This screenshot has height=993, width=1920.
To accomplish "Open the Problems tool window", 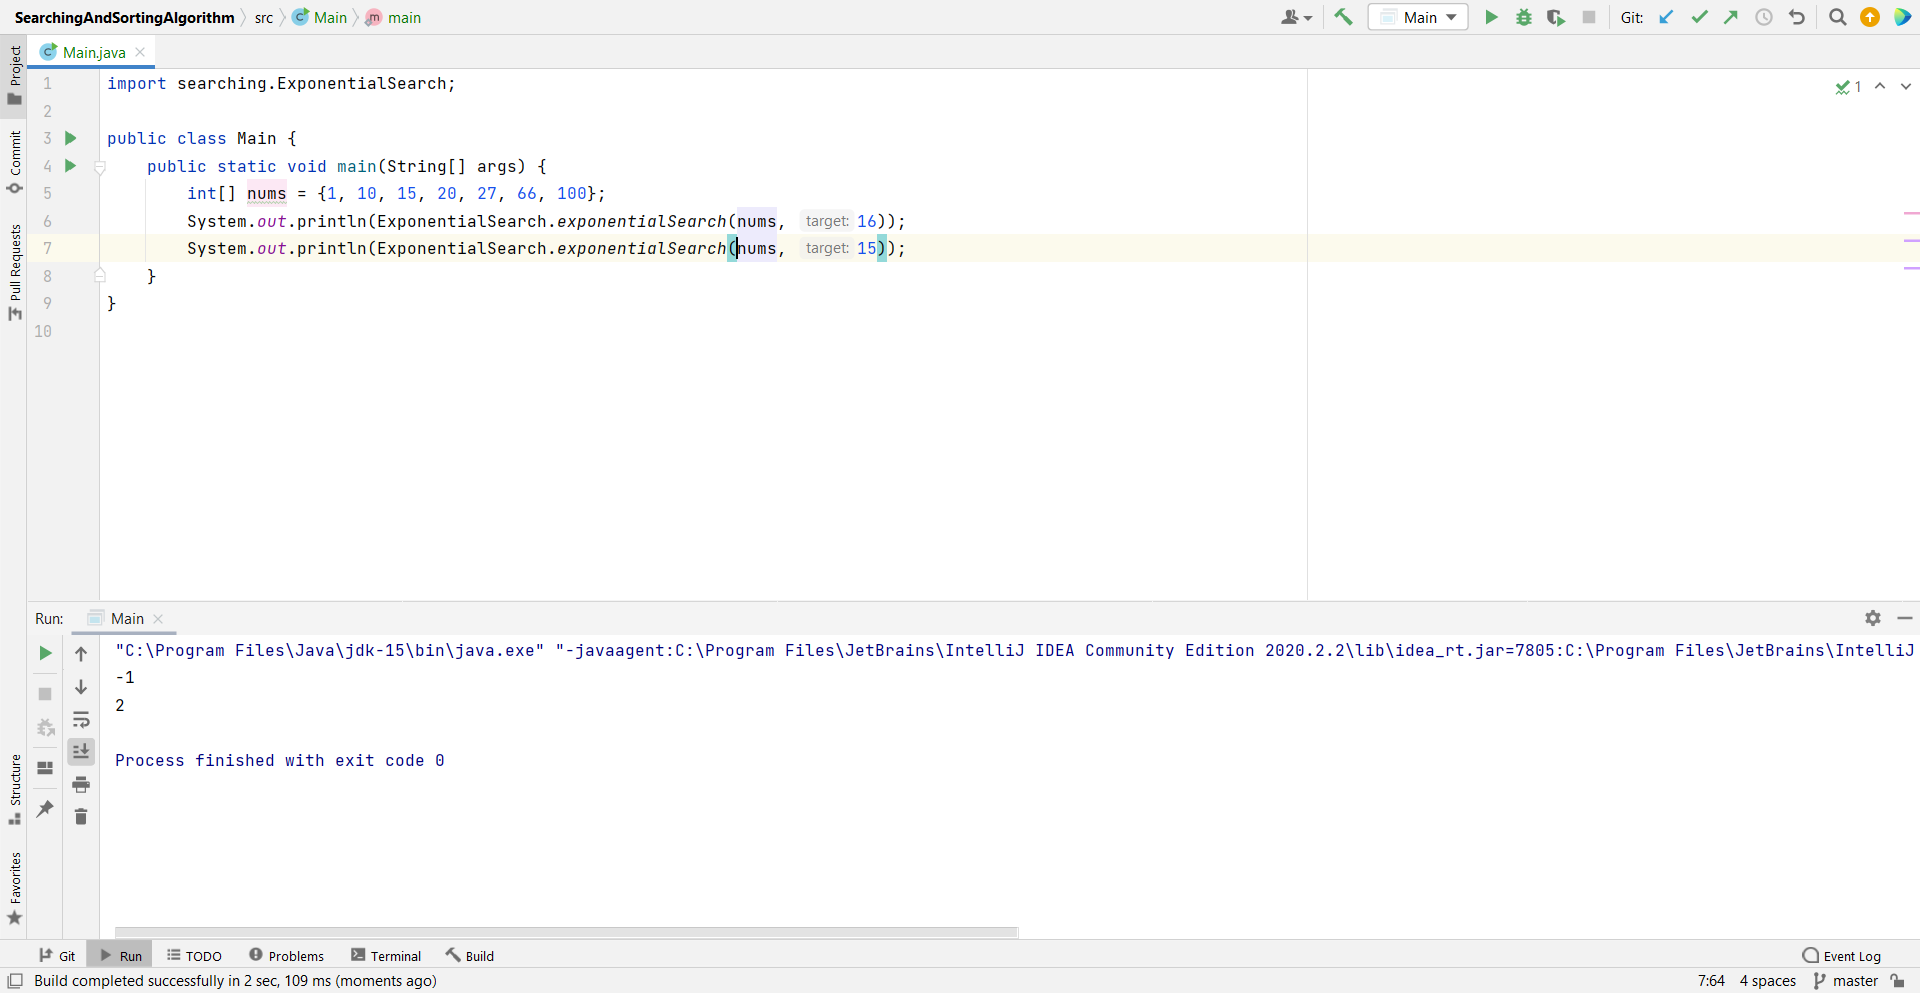I will tap(286, 956).
